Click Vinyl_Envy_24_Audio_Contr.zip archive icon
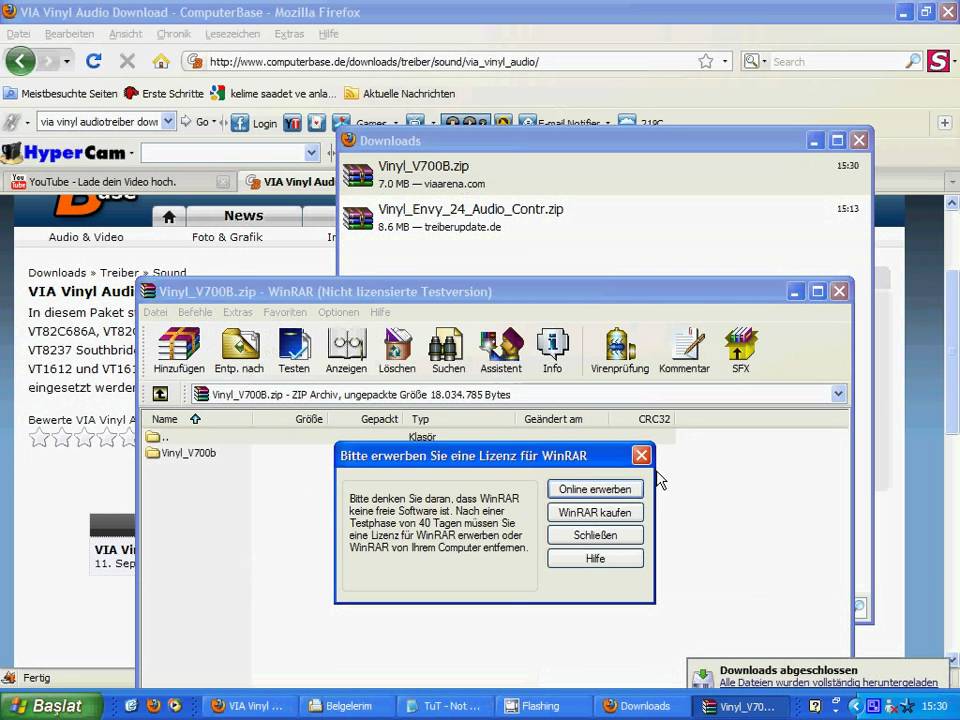This screenshot has height=720, width=960. [358, 218]
